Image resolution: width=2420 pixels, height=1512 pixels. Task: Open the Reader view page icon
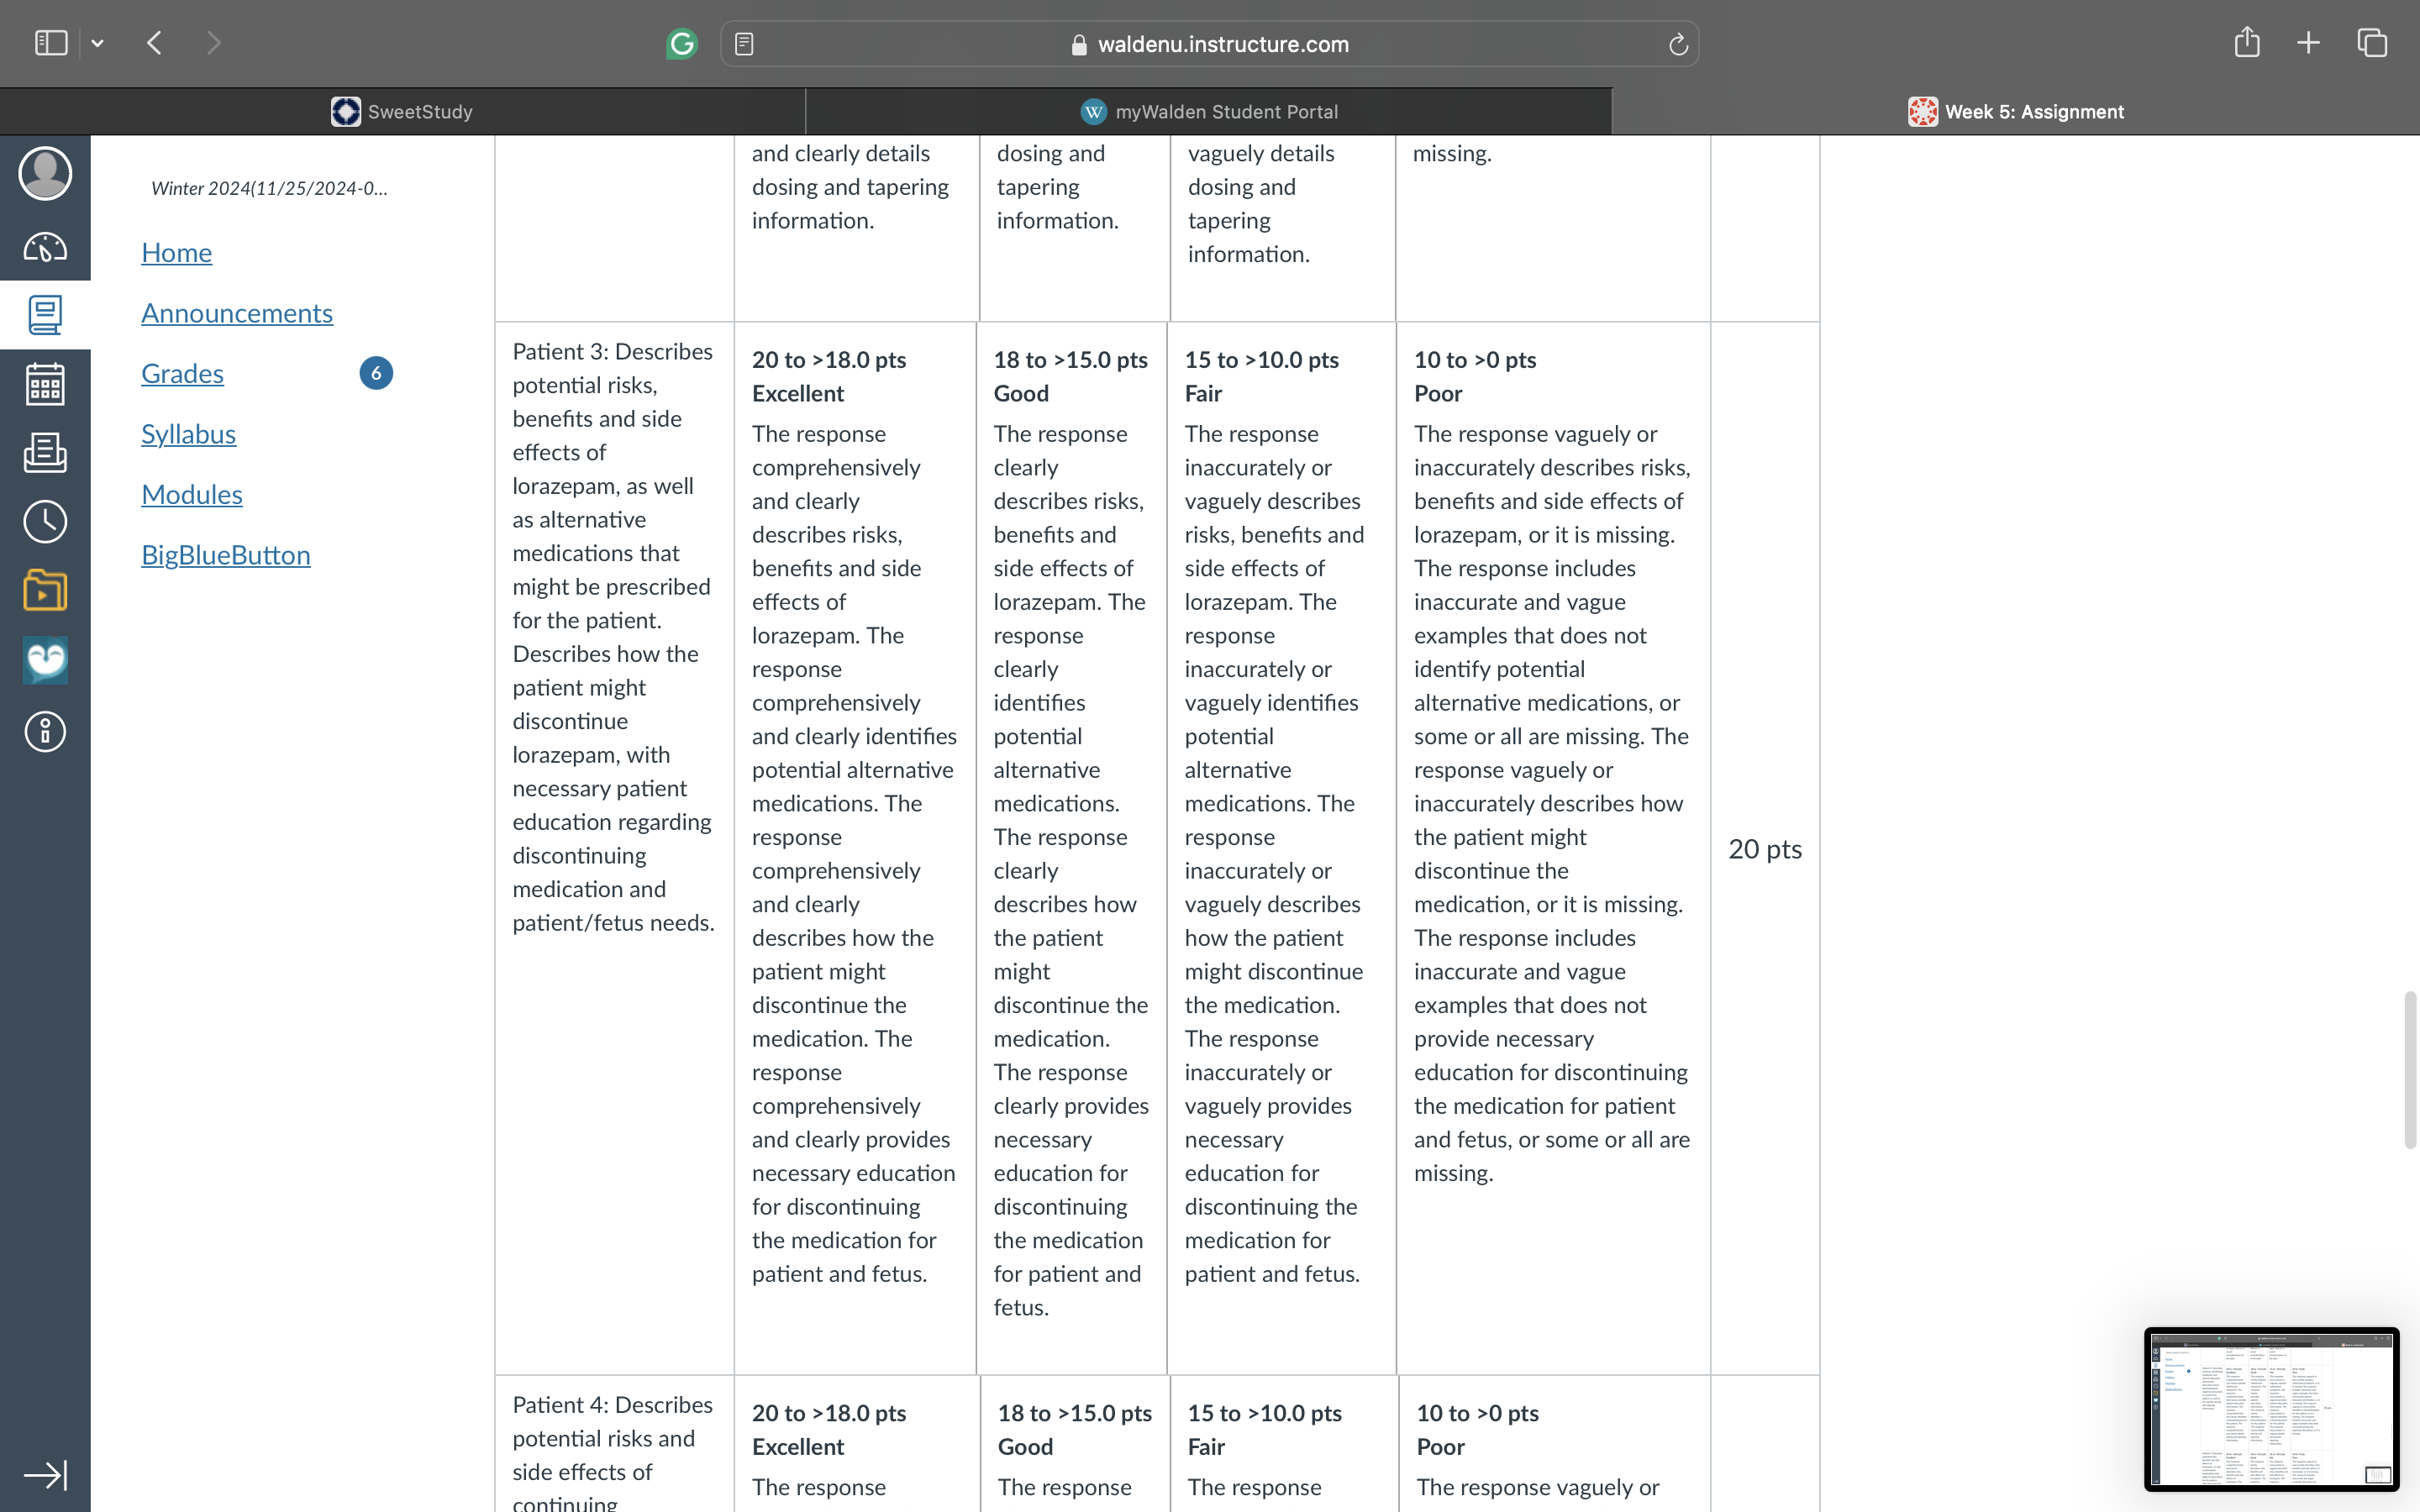click(x=744, y=44)
